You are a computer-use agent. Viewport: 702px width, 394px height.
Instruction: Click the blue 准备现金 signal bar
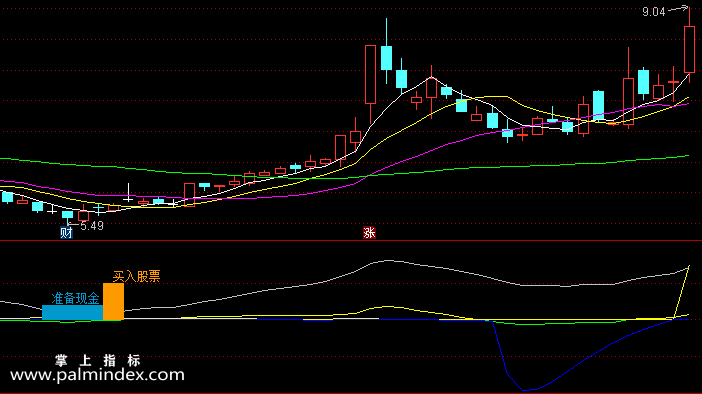[73, 313]
